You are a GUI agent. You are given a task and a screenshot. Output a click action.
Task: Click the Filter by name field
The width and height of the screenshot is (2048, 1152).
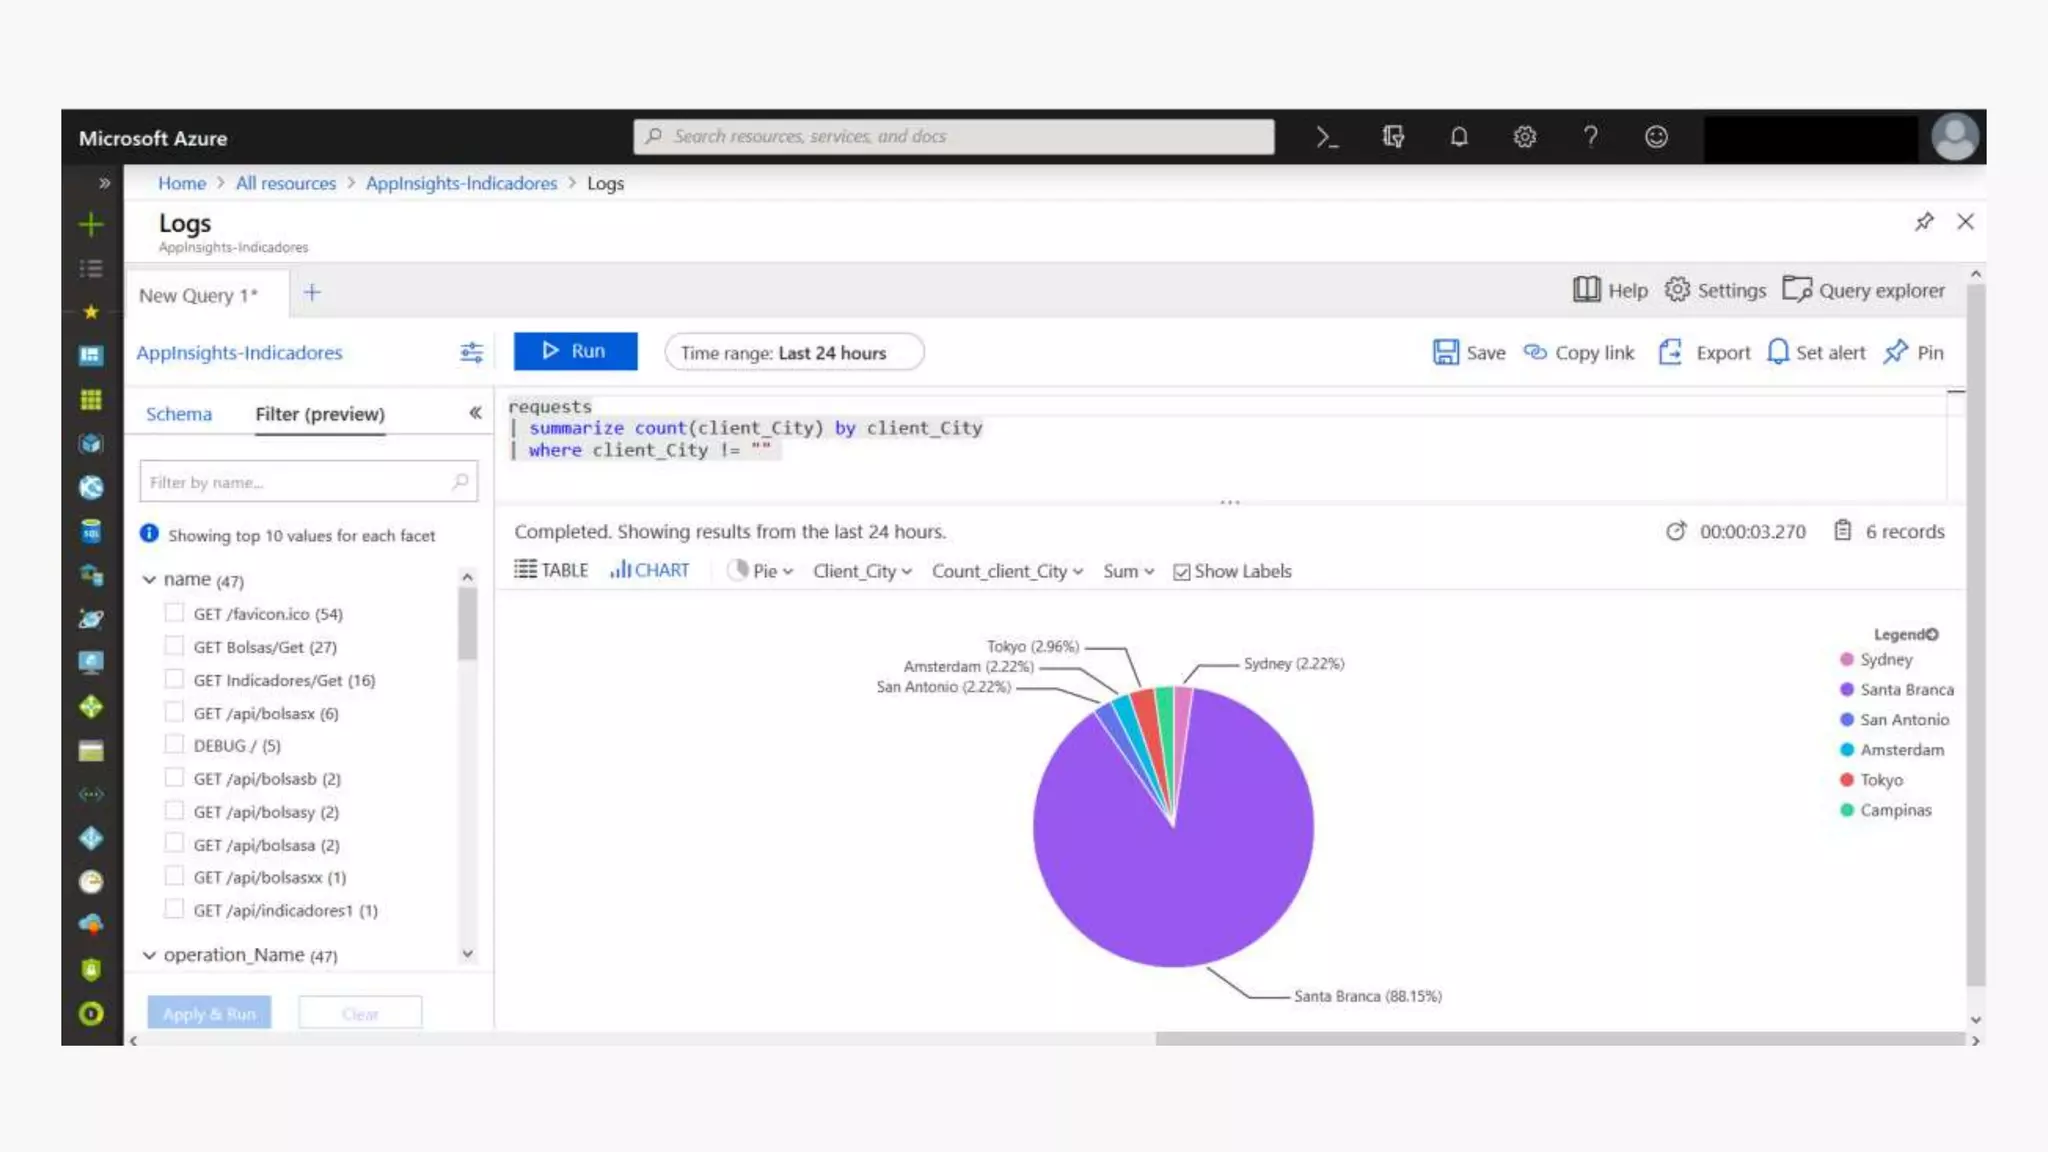pos(298,482)
